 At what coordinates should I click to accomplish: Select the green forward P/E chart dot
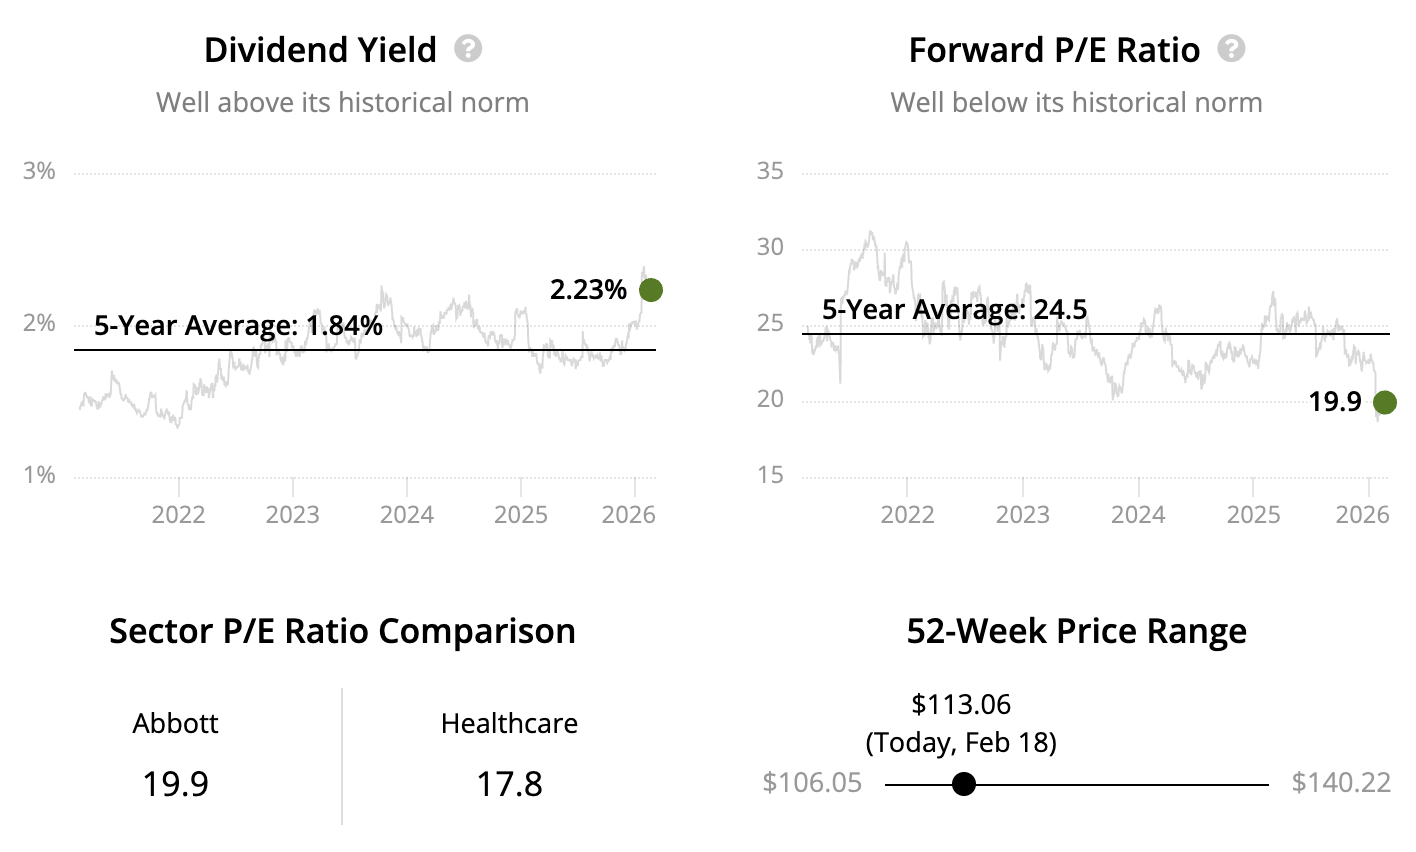1384,402
